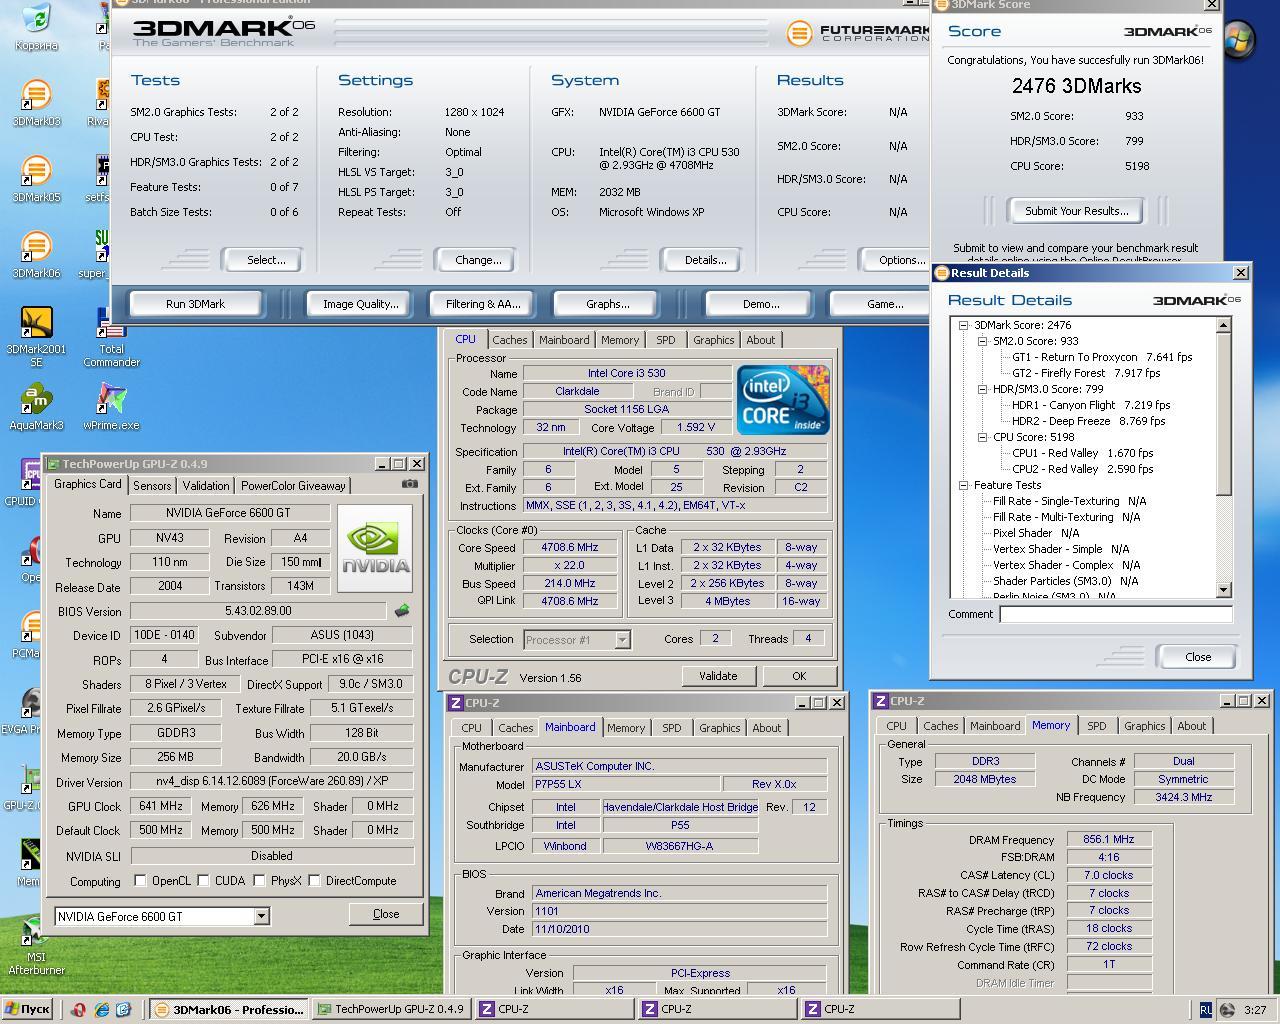Click Run 3DMark button
The image size is (1280, 1024).
195,304
